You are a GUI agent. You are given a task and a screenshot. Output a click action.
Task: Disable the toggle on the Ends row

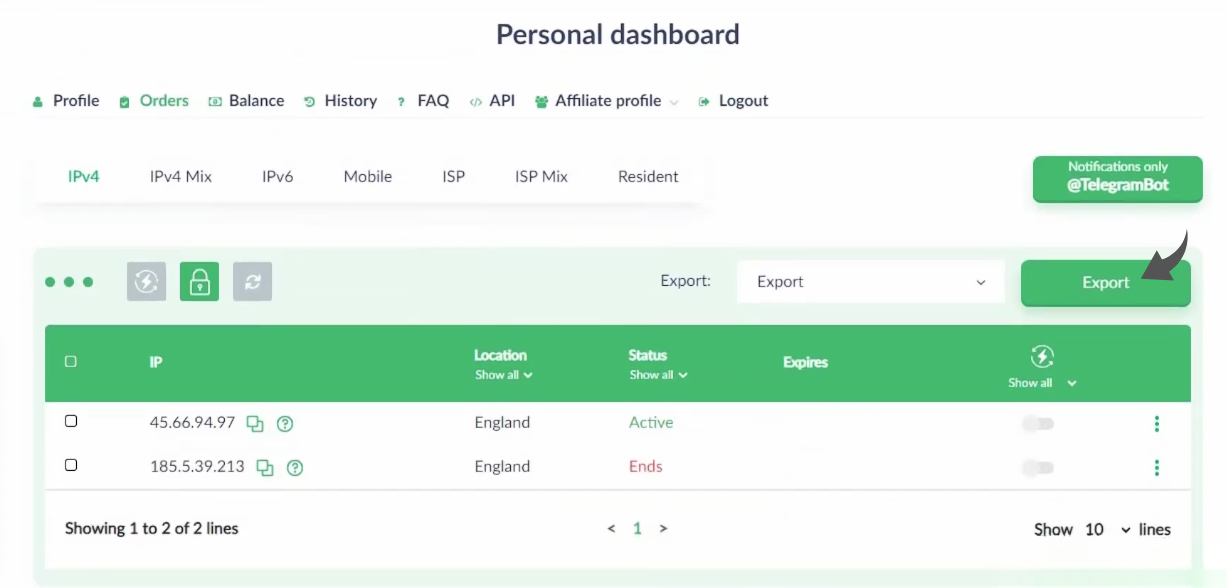(x=1038, y=467)
